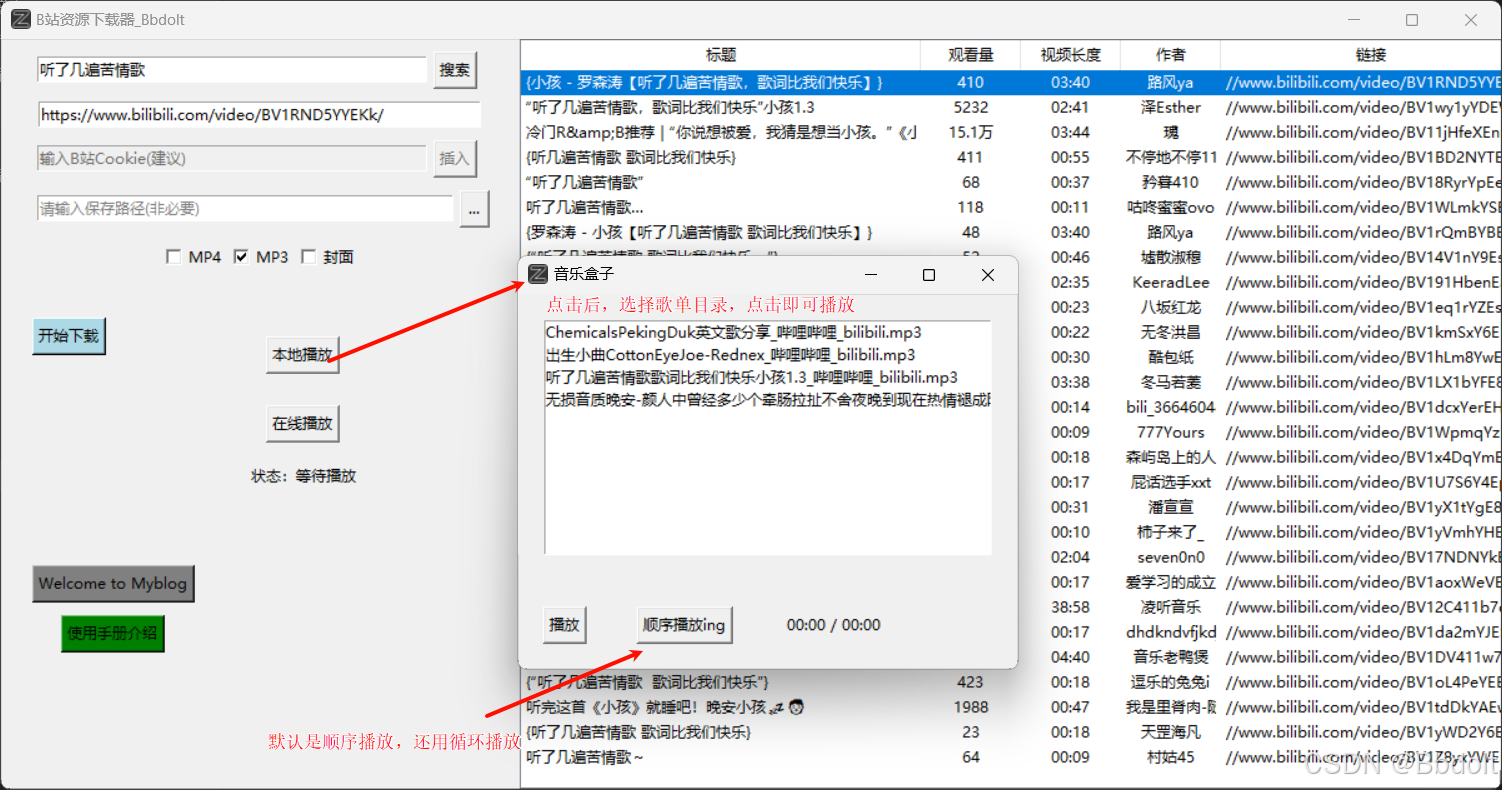Click the 链接 column header
Viewport: 1502px width, 790px height.
pyautogui.click(x=1361, y=55)
